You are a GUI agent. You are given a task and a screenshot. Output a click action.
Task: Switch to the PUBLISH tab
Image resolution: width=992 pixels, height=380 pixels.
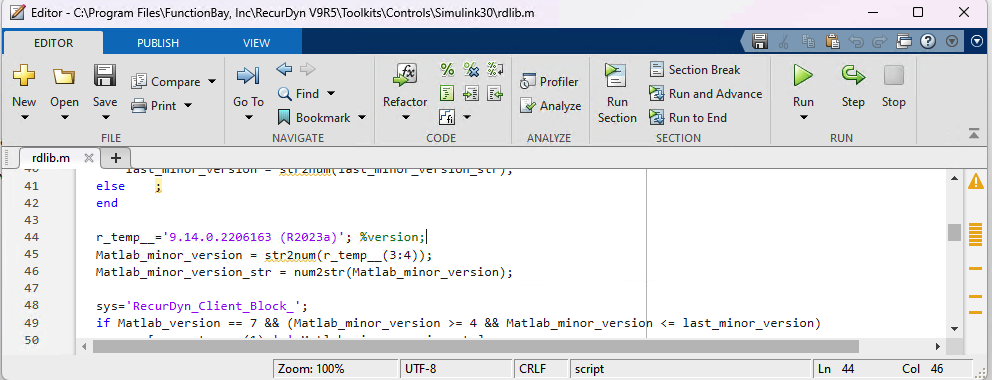158,43
